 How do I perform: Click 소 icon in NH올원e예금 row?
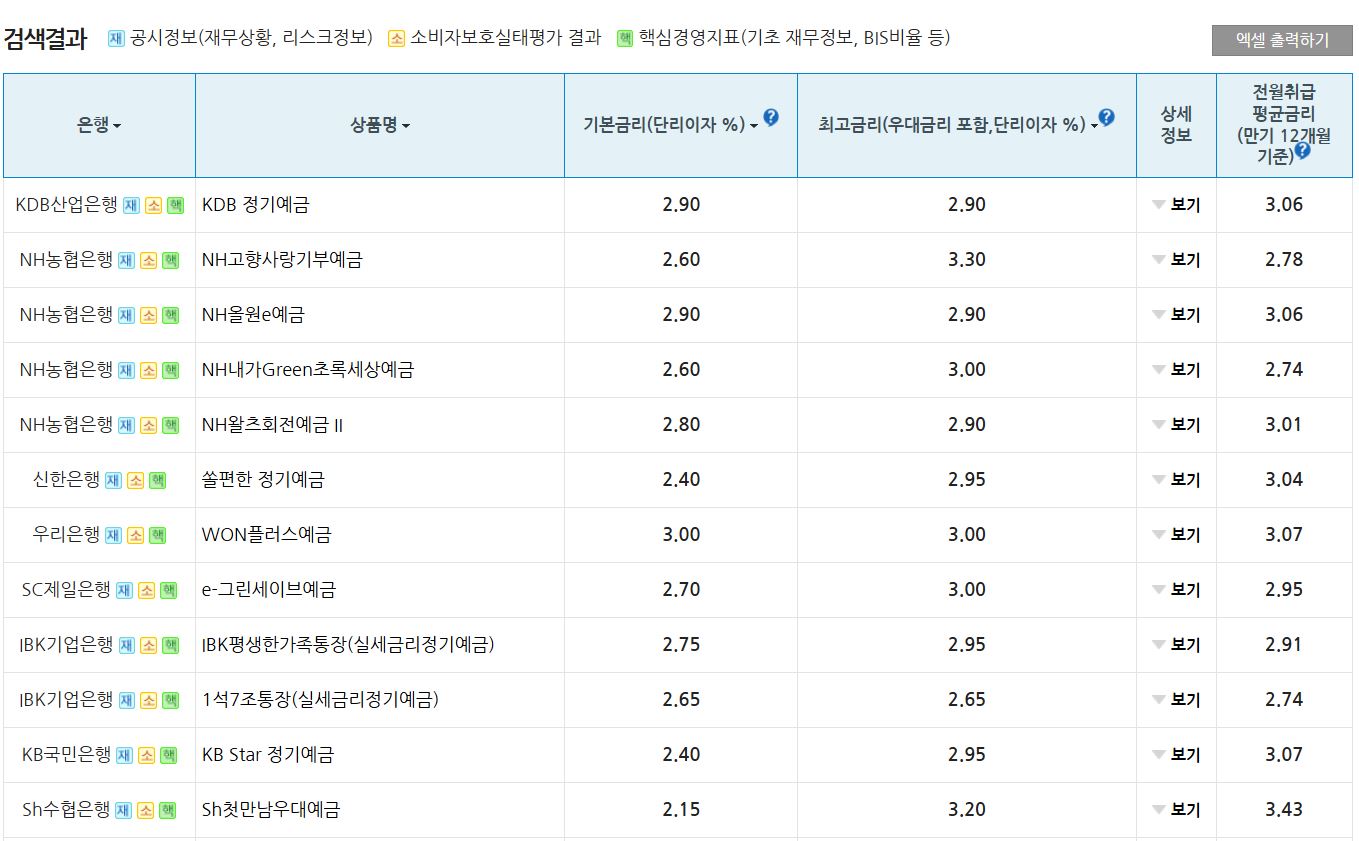click(148, 315)
